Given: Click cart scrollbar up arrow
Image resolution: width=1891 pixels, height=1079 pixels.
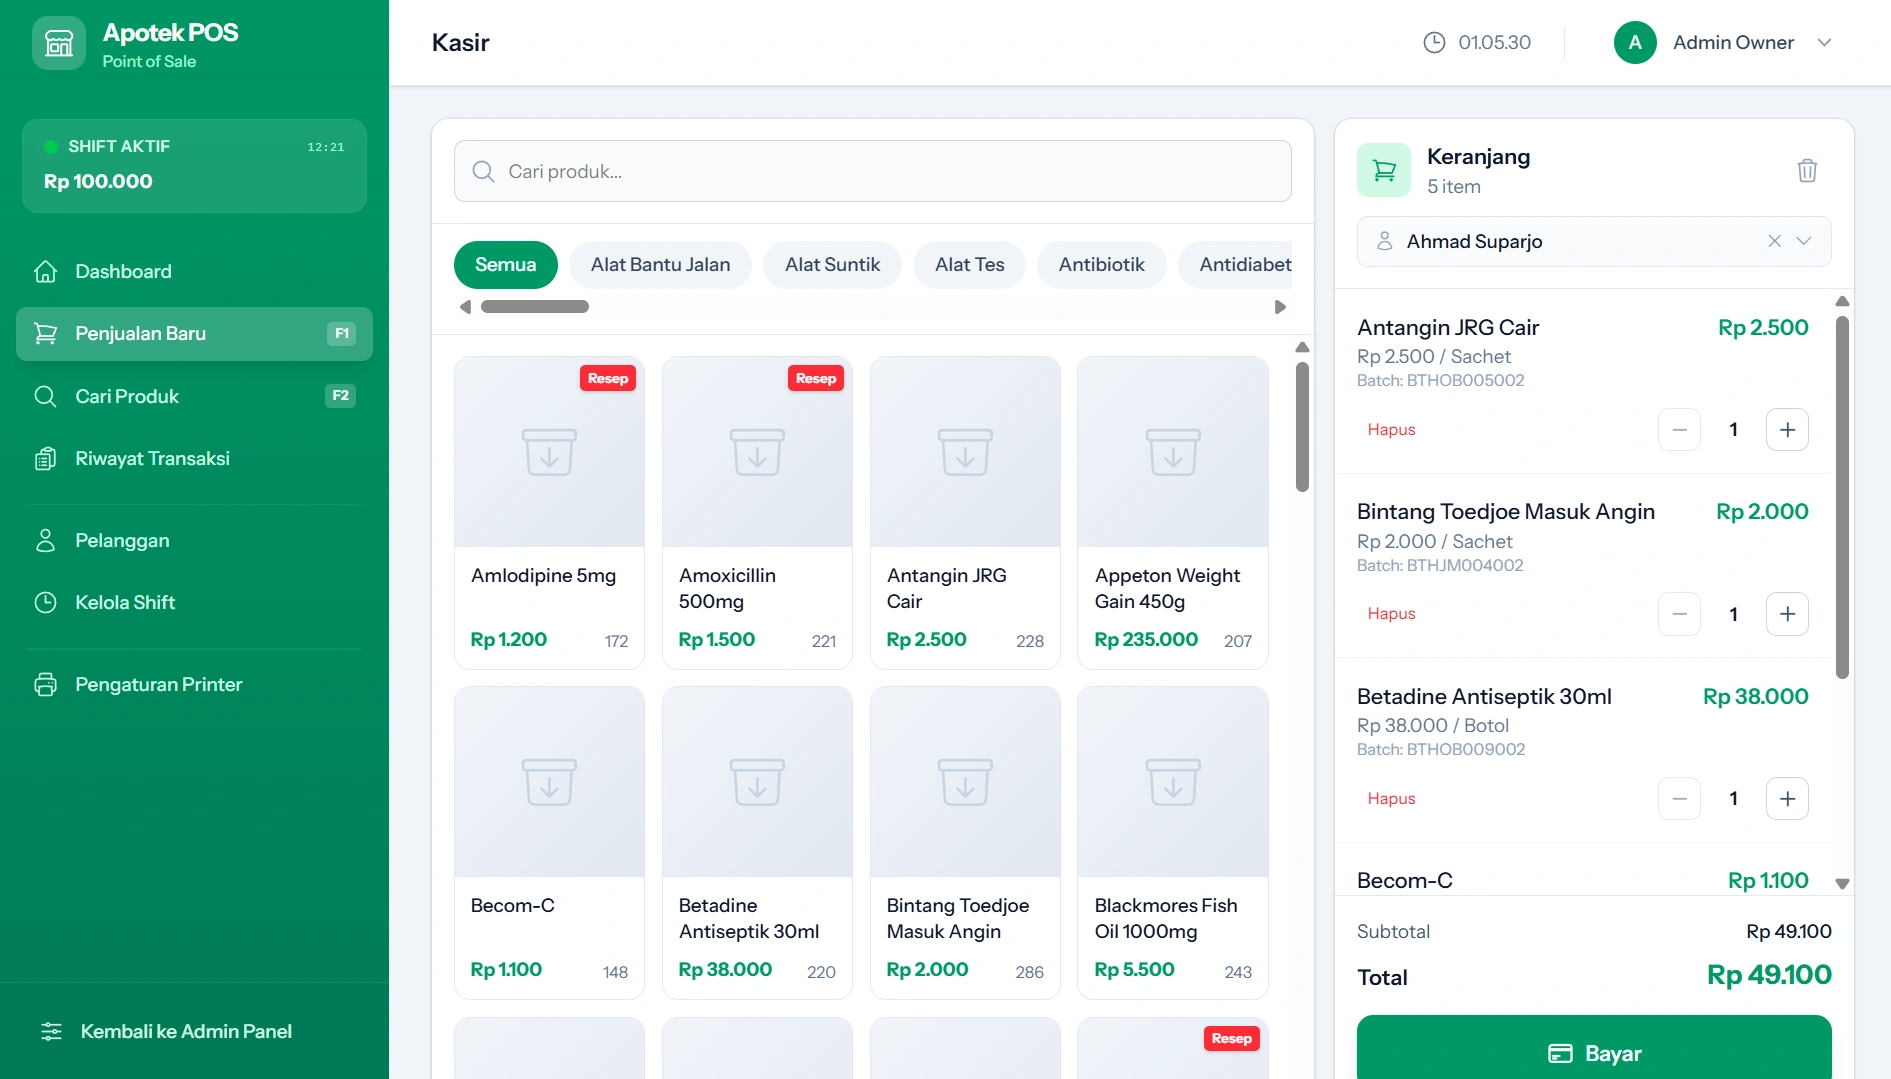Looking at the screenshot, I should pos(1842,301).
